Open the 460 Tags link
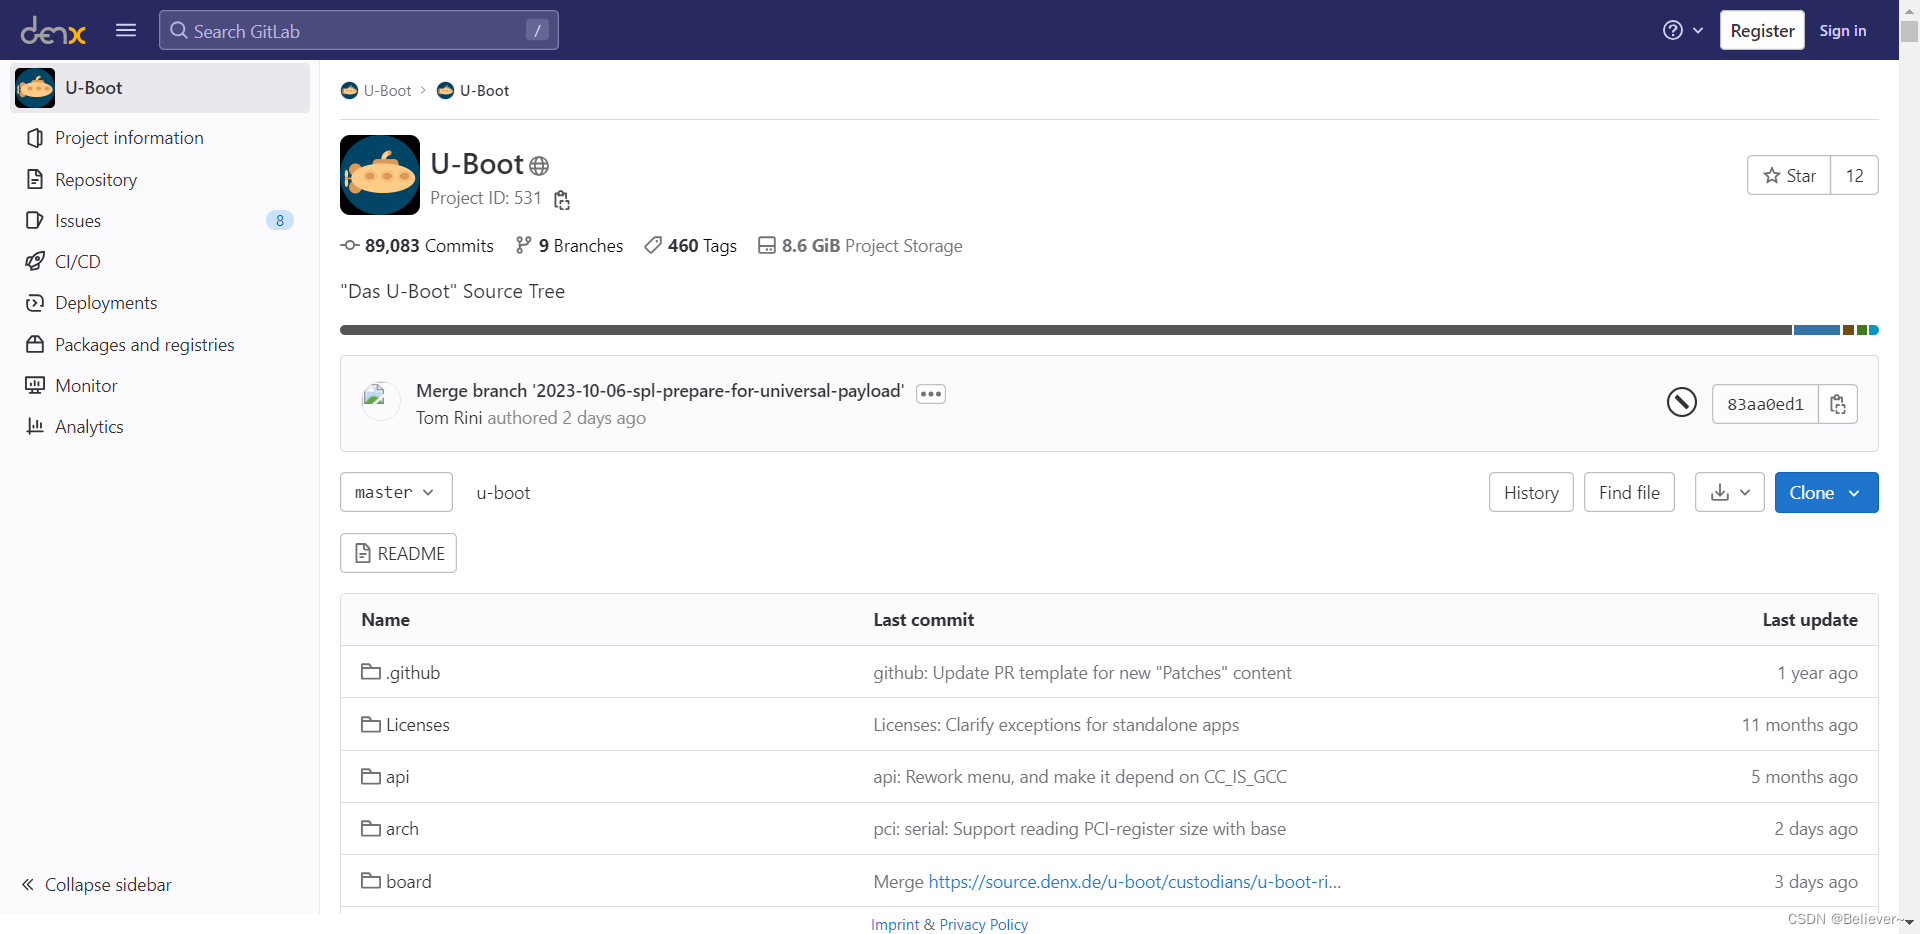This screenshot has width=1920, height=934. [690, 246]
